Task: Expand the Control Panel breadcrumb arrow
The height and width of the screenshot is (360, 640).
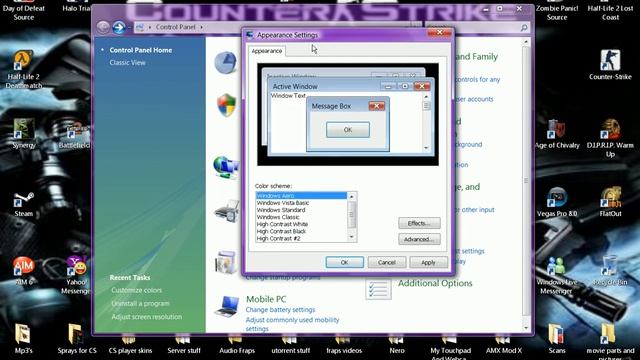Action: 201,27
